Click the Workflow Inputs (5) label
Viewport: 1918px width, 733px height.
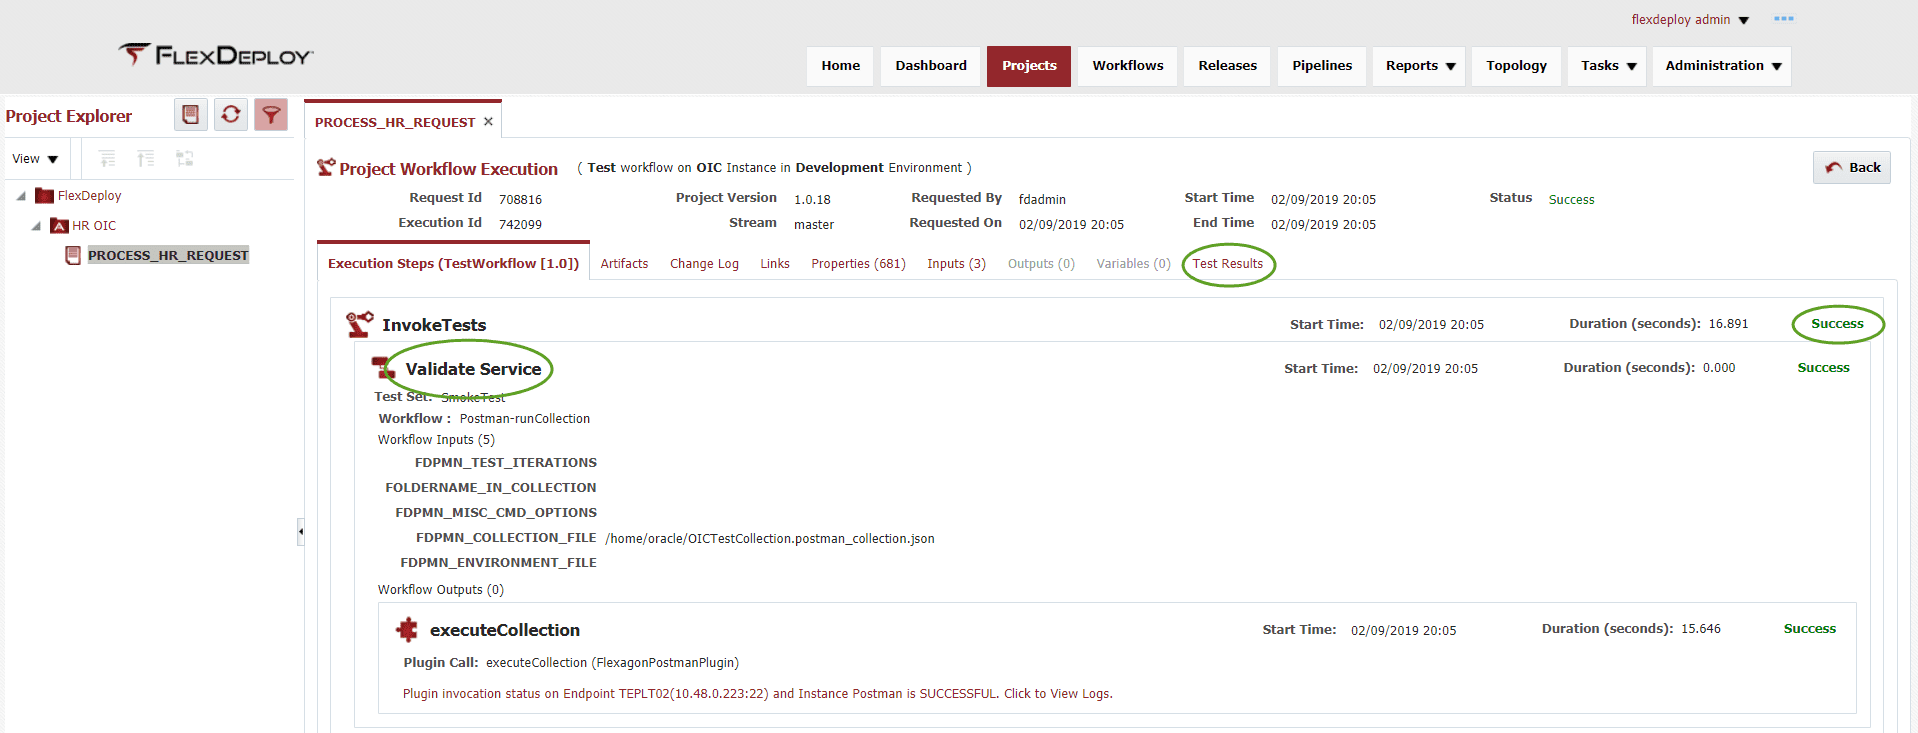click(x=436, y=440)
